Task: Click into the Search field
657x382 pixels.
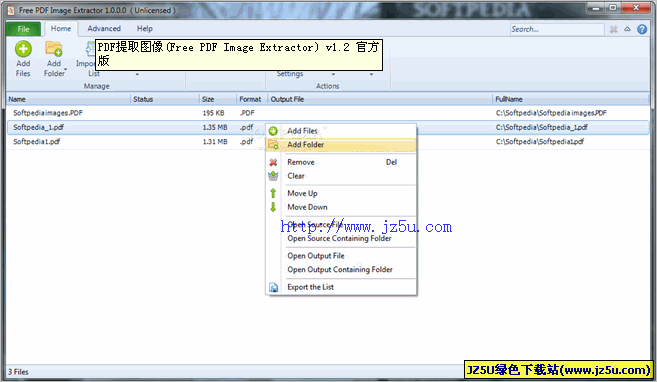Action: tap(557, 29)
